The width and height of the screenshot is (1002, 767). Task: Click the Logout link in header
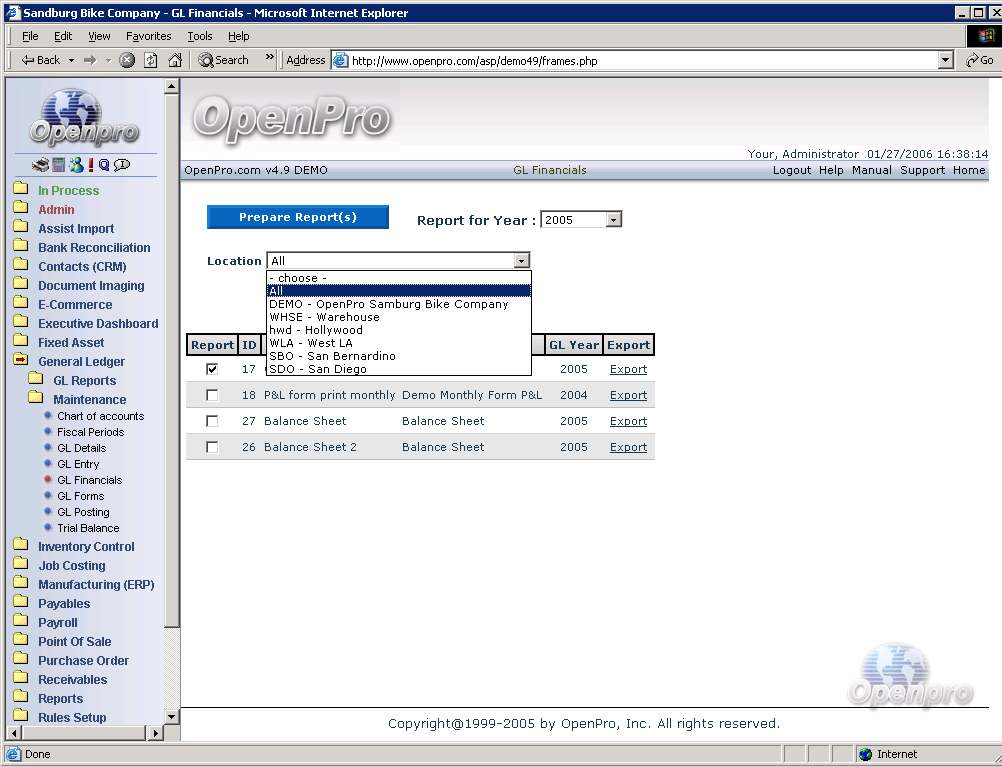pos(792,170)
